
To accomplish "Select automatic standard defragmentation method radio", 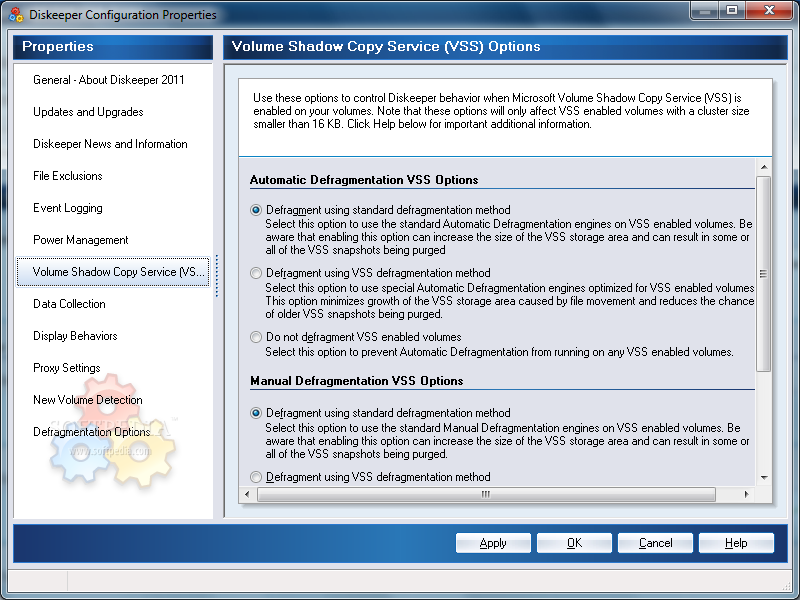I will [256, 210].
